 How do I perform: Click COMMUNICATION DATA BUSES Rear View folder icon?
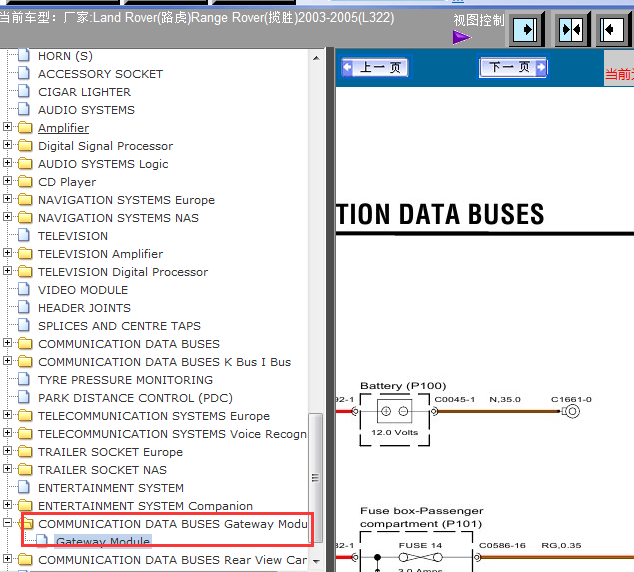[x=25, y=560]
